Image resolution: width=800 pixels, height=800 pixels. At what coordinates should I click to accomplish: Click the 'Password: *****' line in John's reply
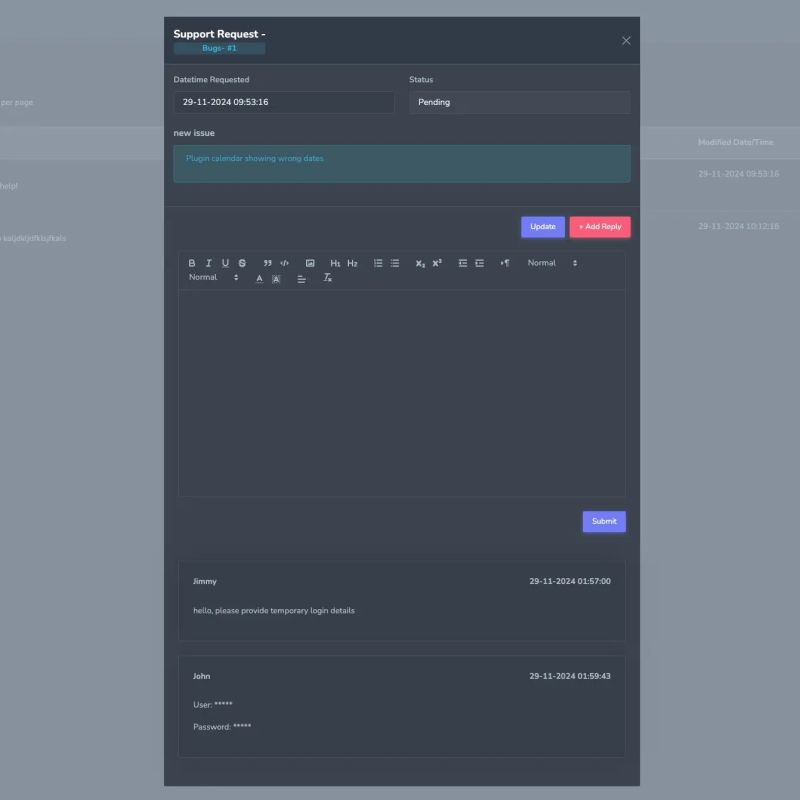[x=222, y=727]
